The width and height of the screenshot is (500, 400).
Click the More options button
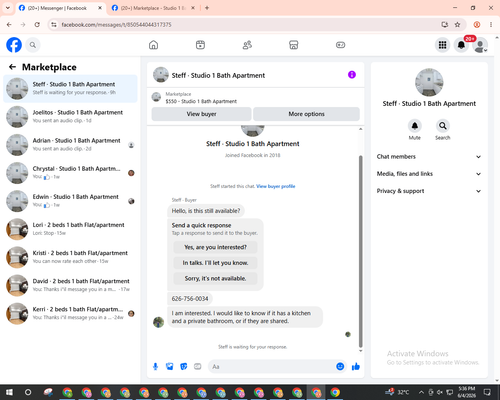tap(306, 114)
